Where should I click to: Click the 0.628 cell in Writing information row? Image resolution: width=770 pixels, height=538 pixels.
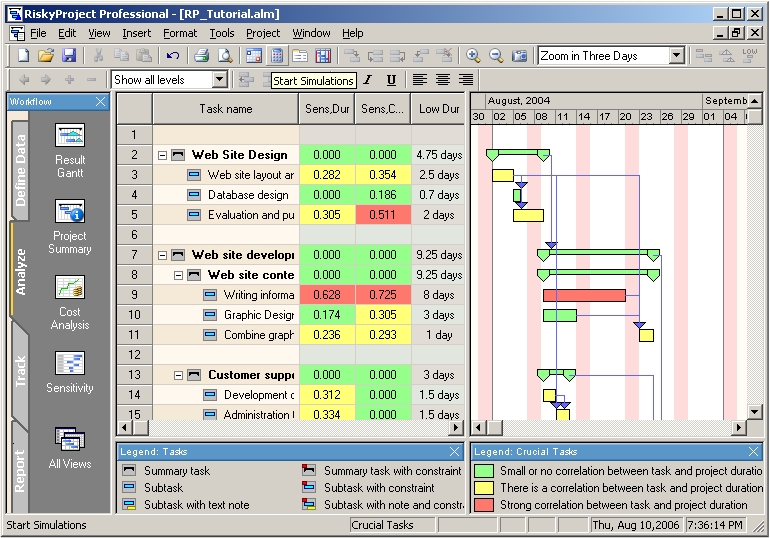click(327, 295)
